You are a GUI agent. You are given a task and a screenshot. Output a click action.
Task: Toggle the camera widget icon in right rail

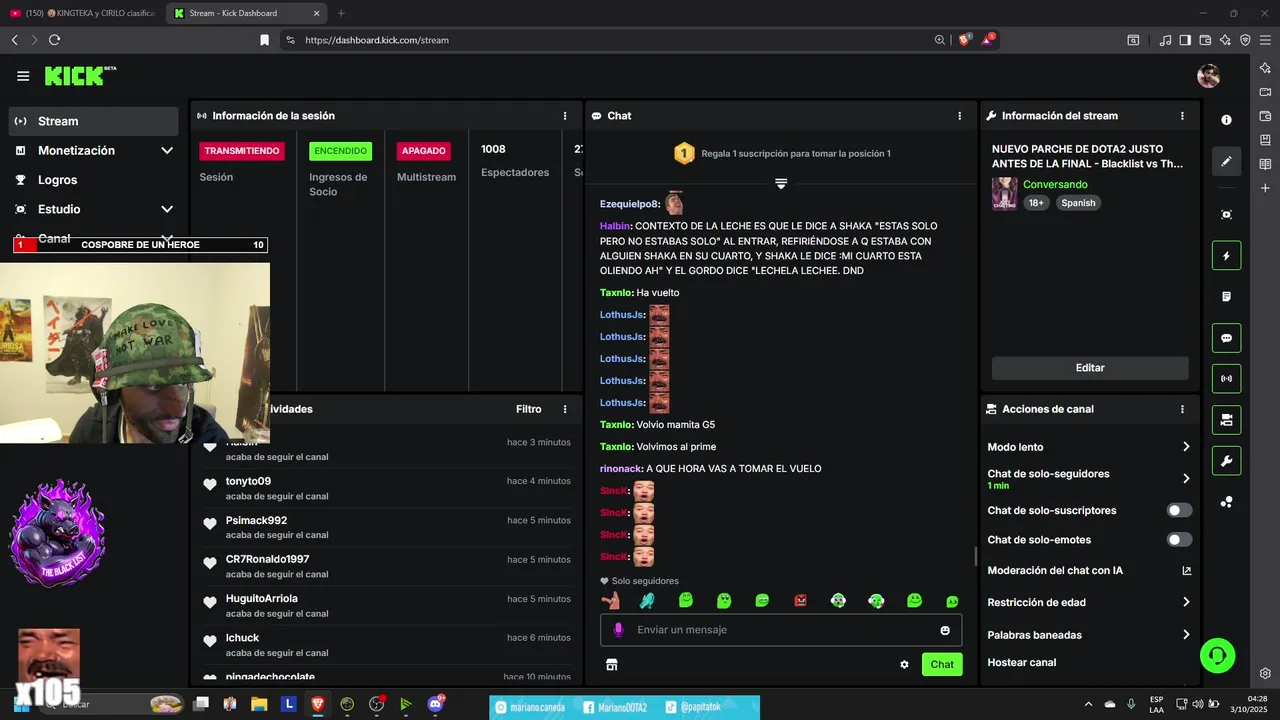pos(1227,420)
